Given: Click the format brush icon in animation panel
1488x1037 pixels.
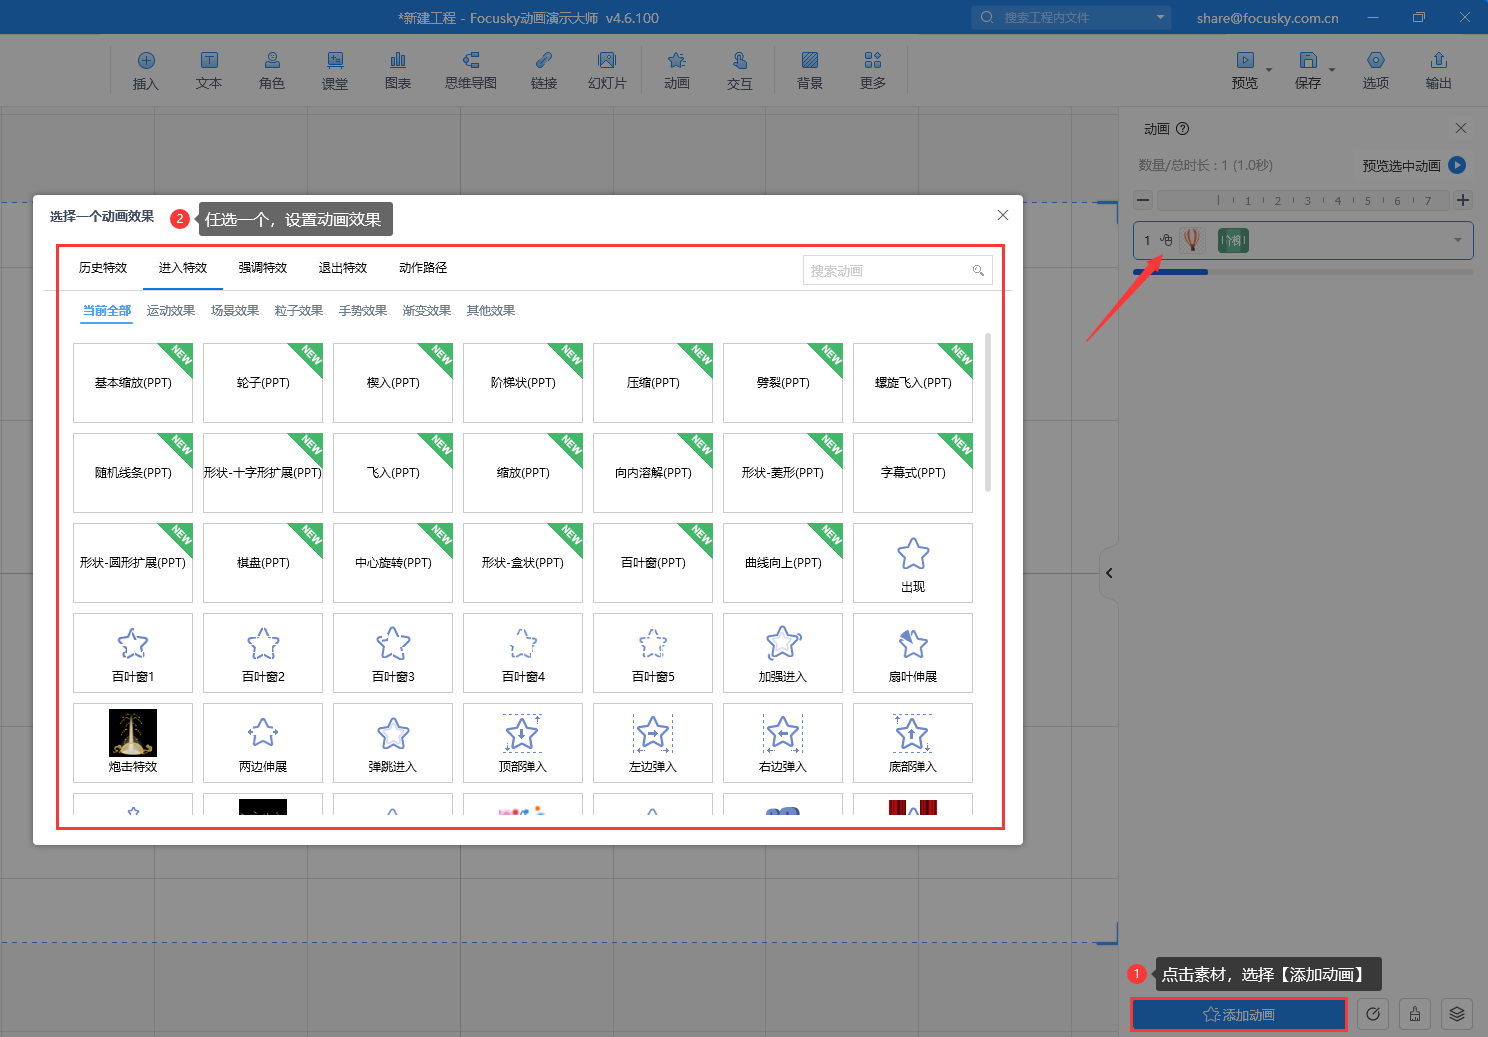Looking at the screenshot, I should tap(1415, 1014).
